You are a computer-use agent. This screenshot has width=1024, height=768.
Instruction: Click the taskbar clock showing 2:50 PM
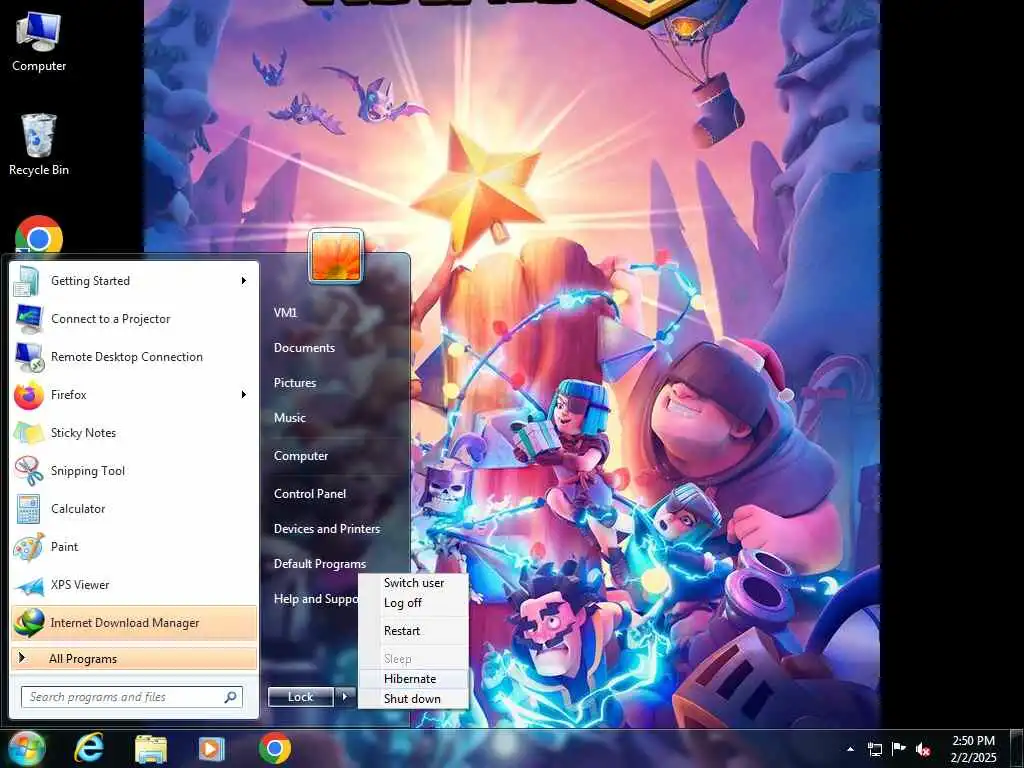(973, 749)
